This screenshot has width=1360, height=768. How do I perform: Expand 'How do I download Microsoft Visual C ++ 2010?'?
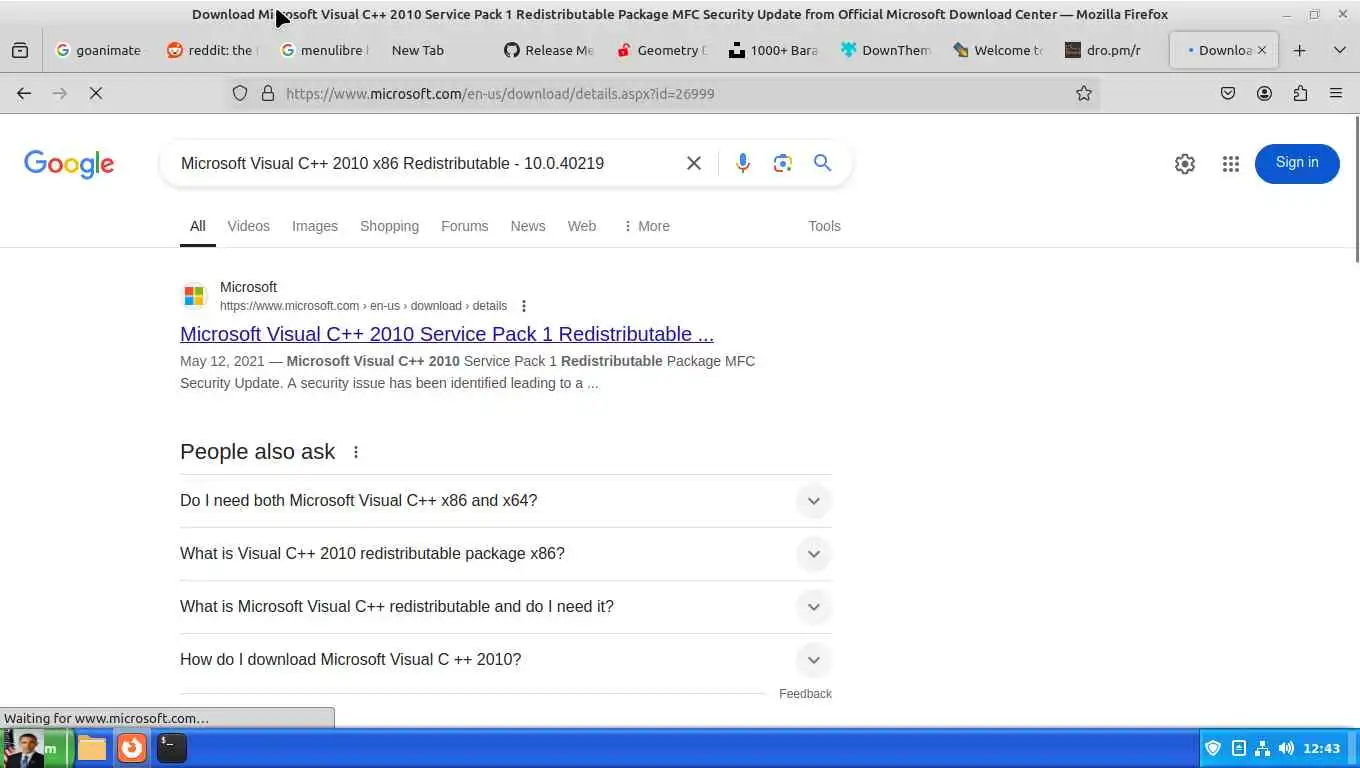tap(506, 660)
